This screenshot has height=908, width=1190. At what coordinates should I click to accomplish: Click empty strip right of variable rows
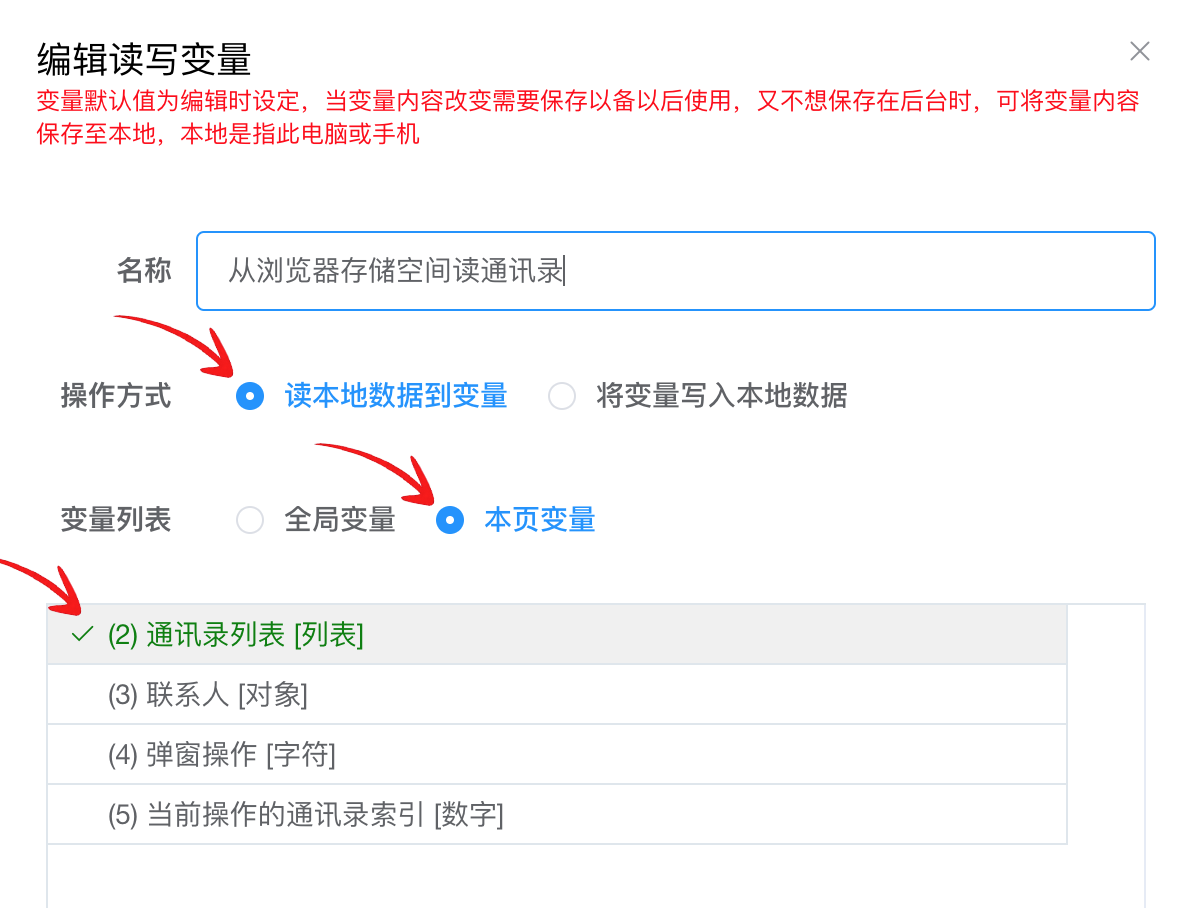1106,724
